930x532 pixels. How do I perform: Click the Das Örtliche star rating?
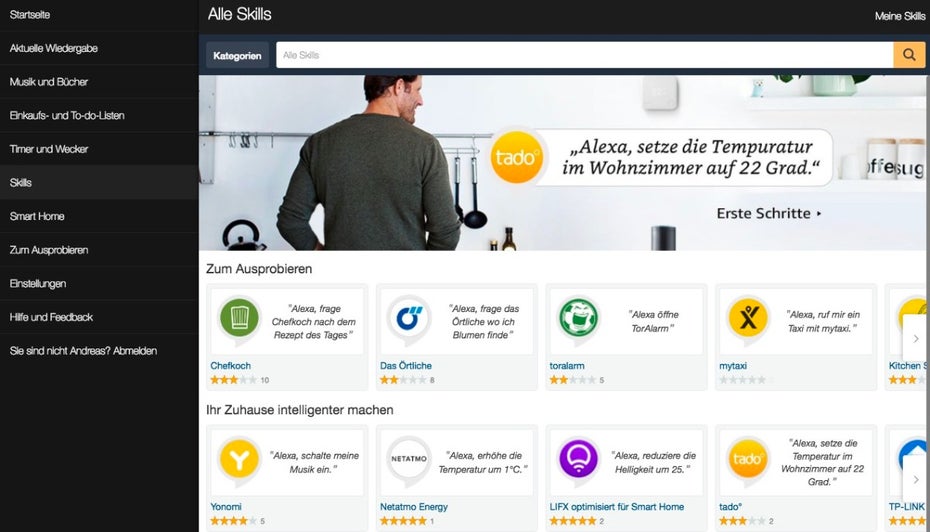pyautogui.click(x=403, y=380)
